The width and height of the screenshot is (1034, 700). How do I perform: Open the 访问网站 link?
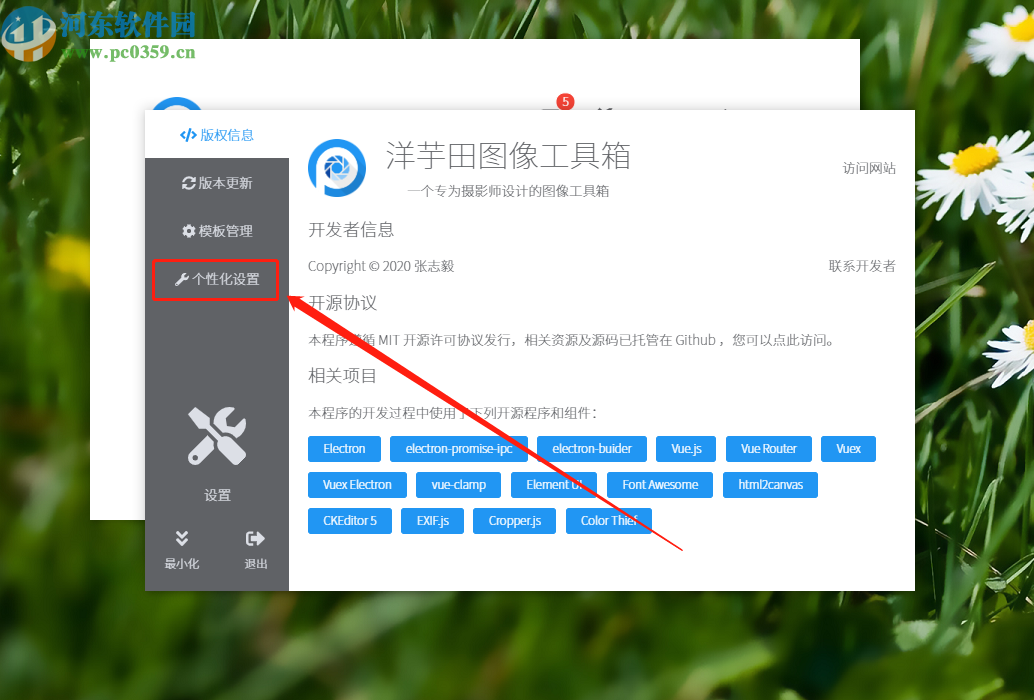pos(868,169)
